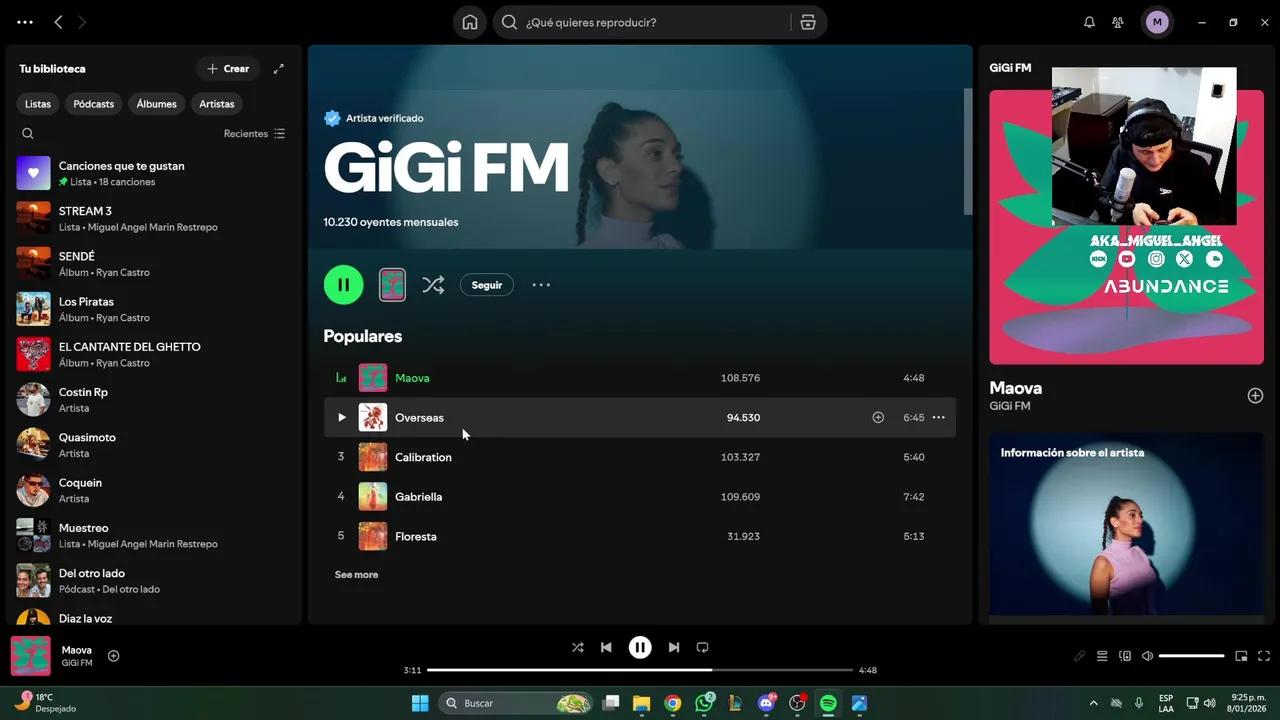Adjust the Spotify volume slider

[1192, 656]
